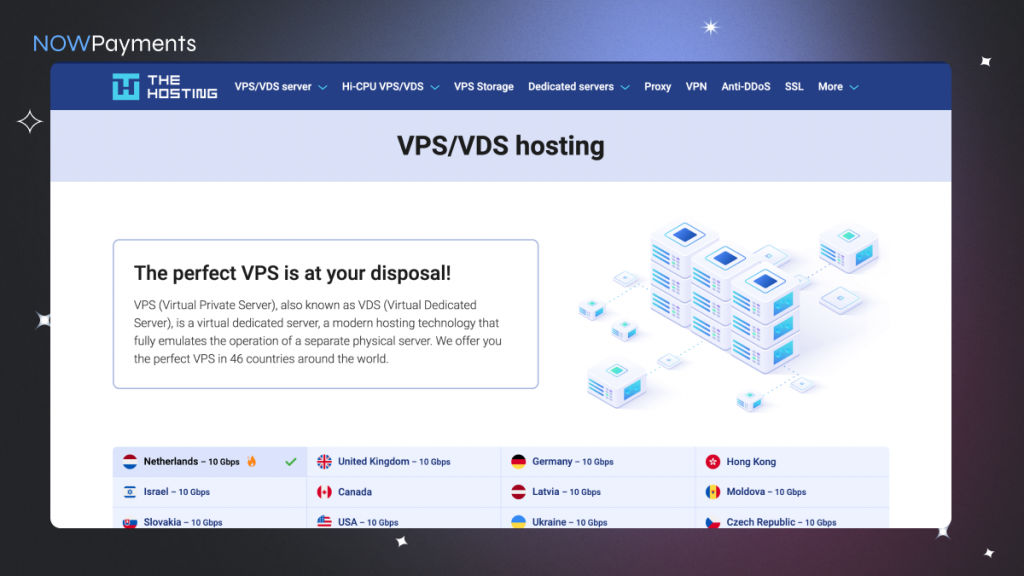The height and width of the screenshot is (576, 1024).
Task: Expand the Hi-CPU VPS/VDS dropdown arrow
Action: coord(435,88)
